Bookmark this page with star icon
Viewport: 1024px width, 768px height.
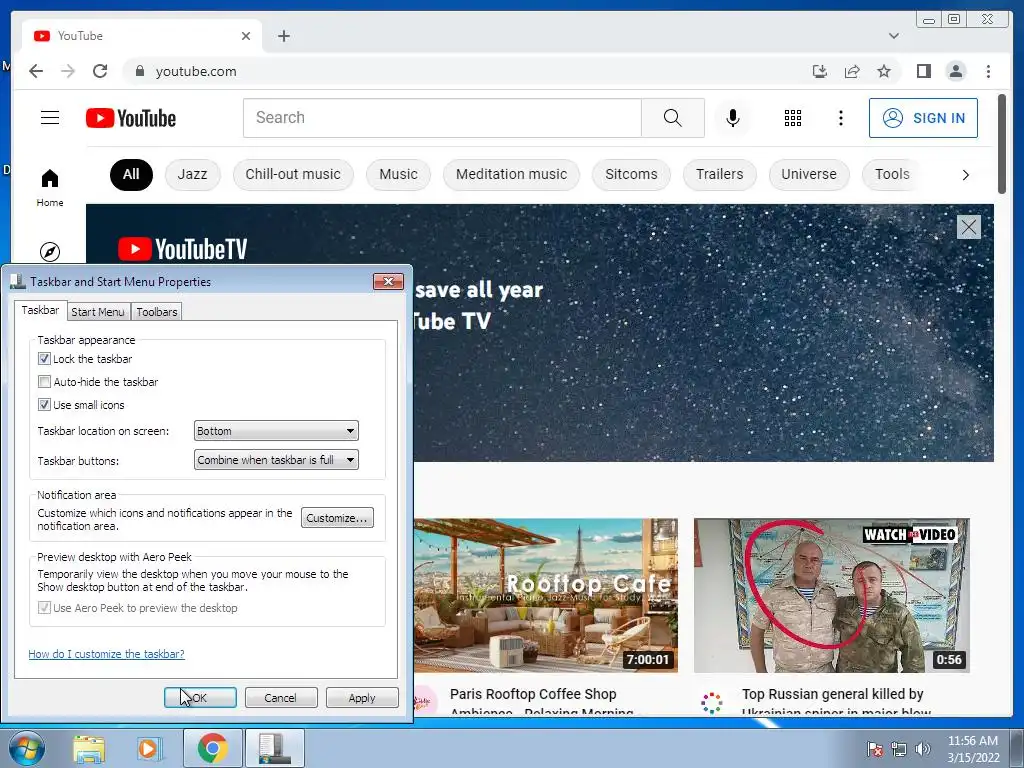(884, 71)
